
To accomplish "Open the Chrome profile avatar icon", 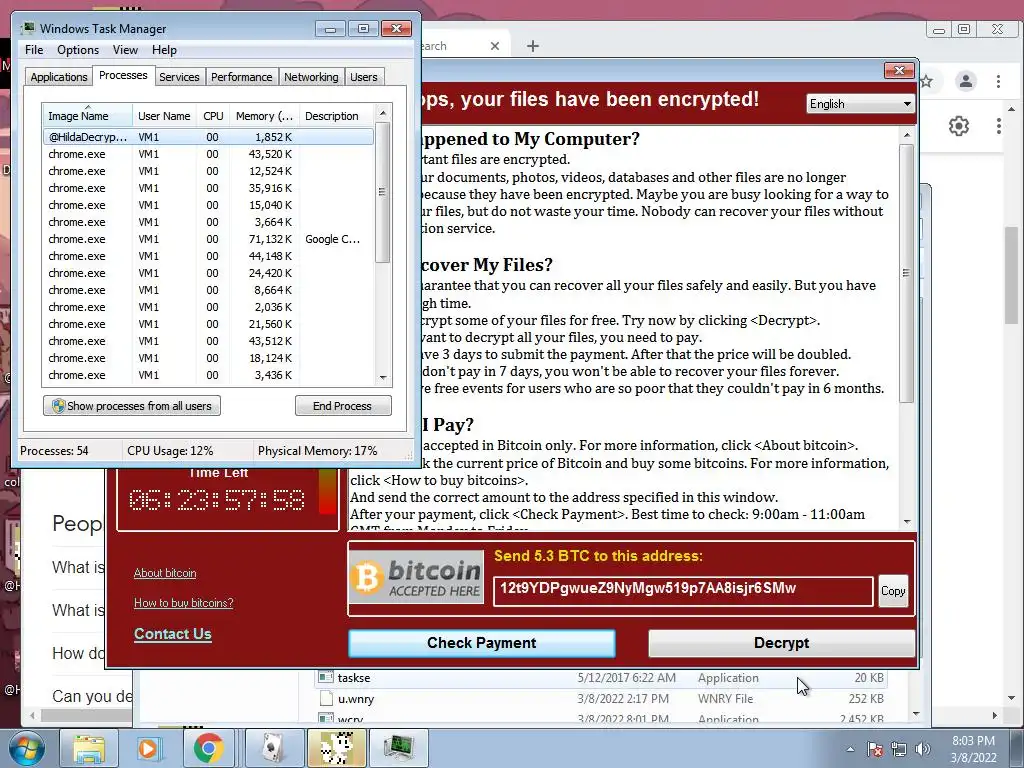I will click(966, 81).
